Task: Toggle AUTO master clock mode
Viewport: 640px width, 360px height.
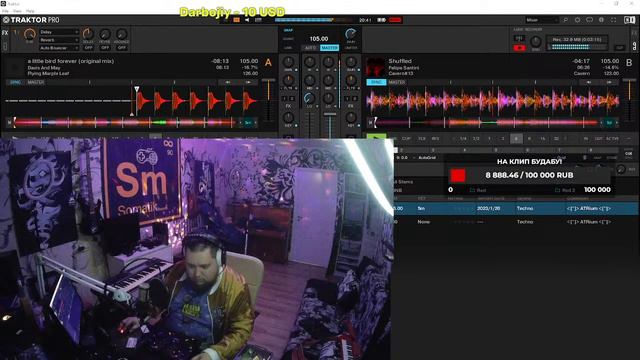Action: pyautogui.click(x=310, y=48)
